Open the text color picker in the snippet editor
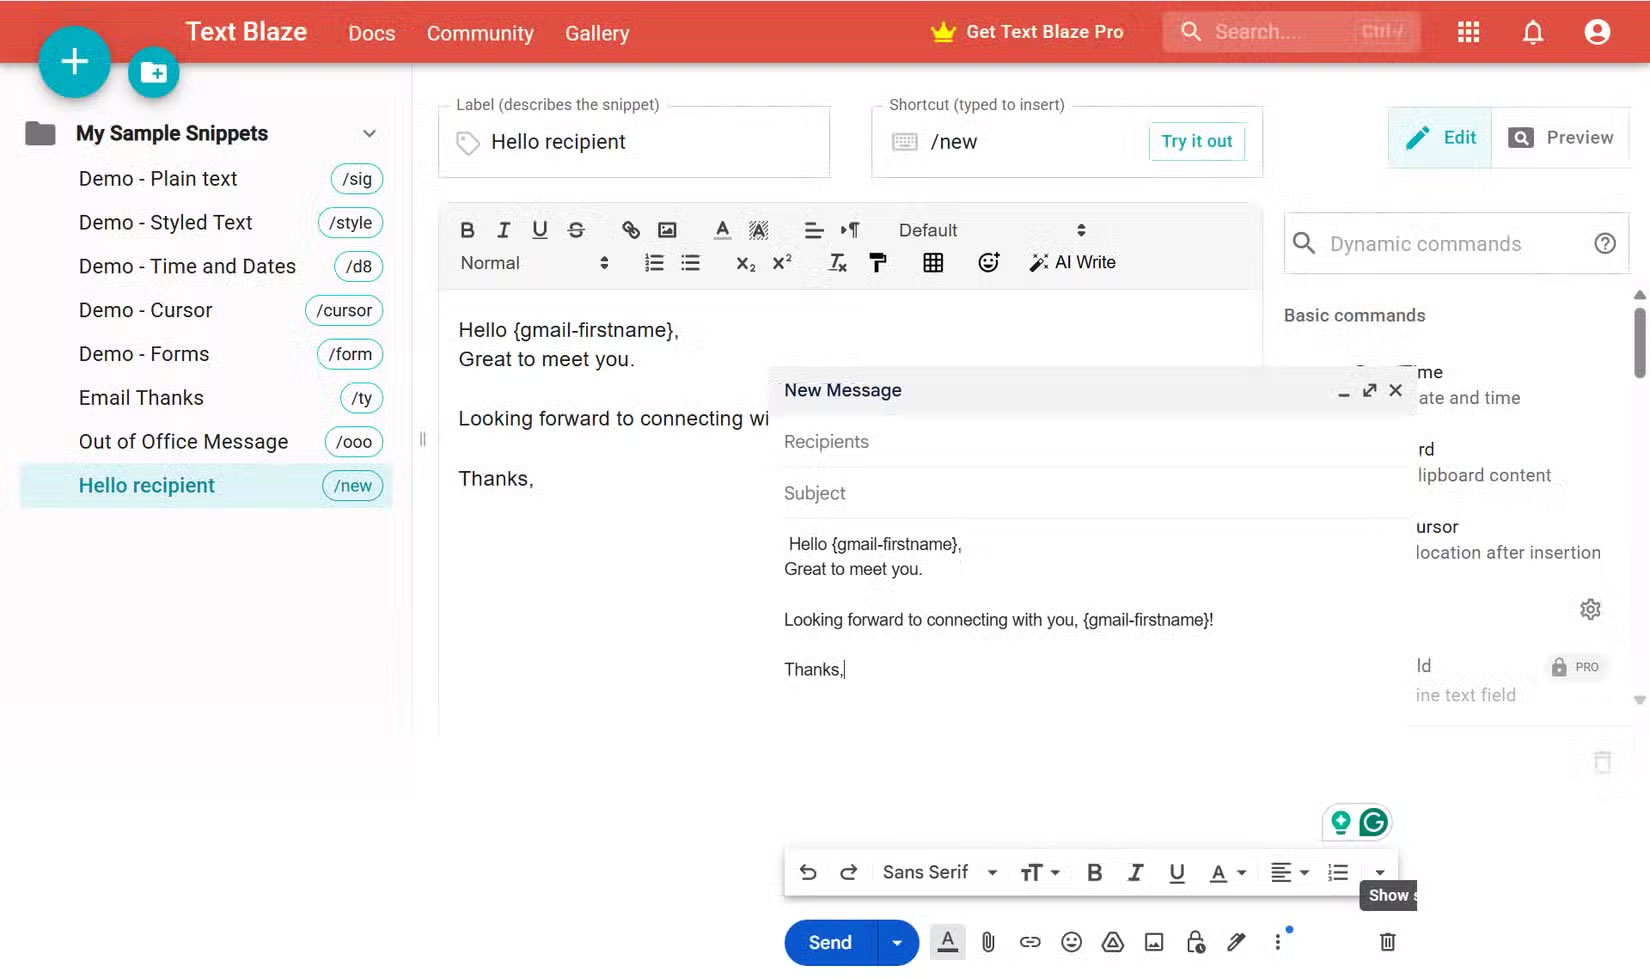Viewport: 1650px width, 979px height. [722, 229]
